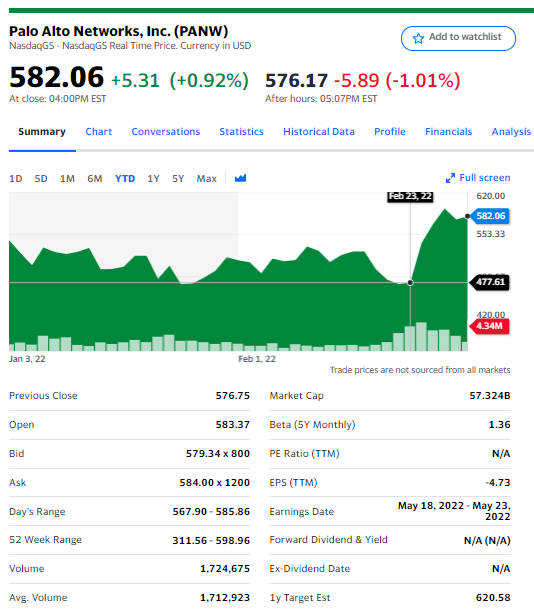The width and height of the screenshot is (534, 610).
Task: Choose the 5Y chart range
Action: click(178, 179)
